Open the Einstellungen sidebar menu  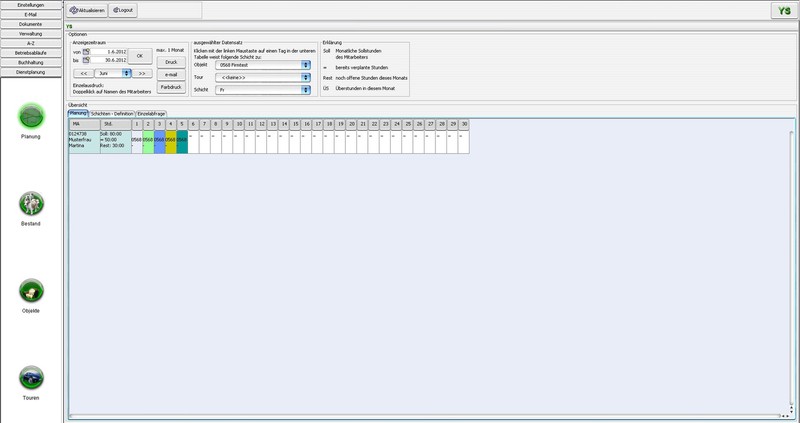tap(31, 5)
